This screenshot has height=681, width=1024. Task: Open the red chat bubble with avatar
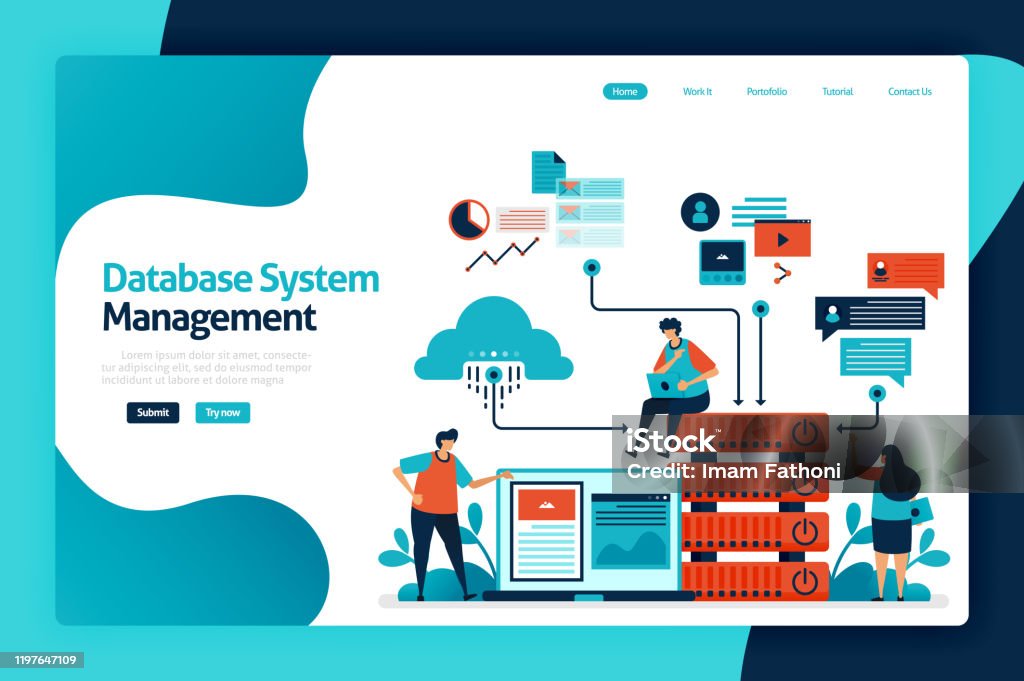click(906, 273)
